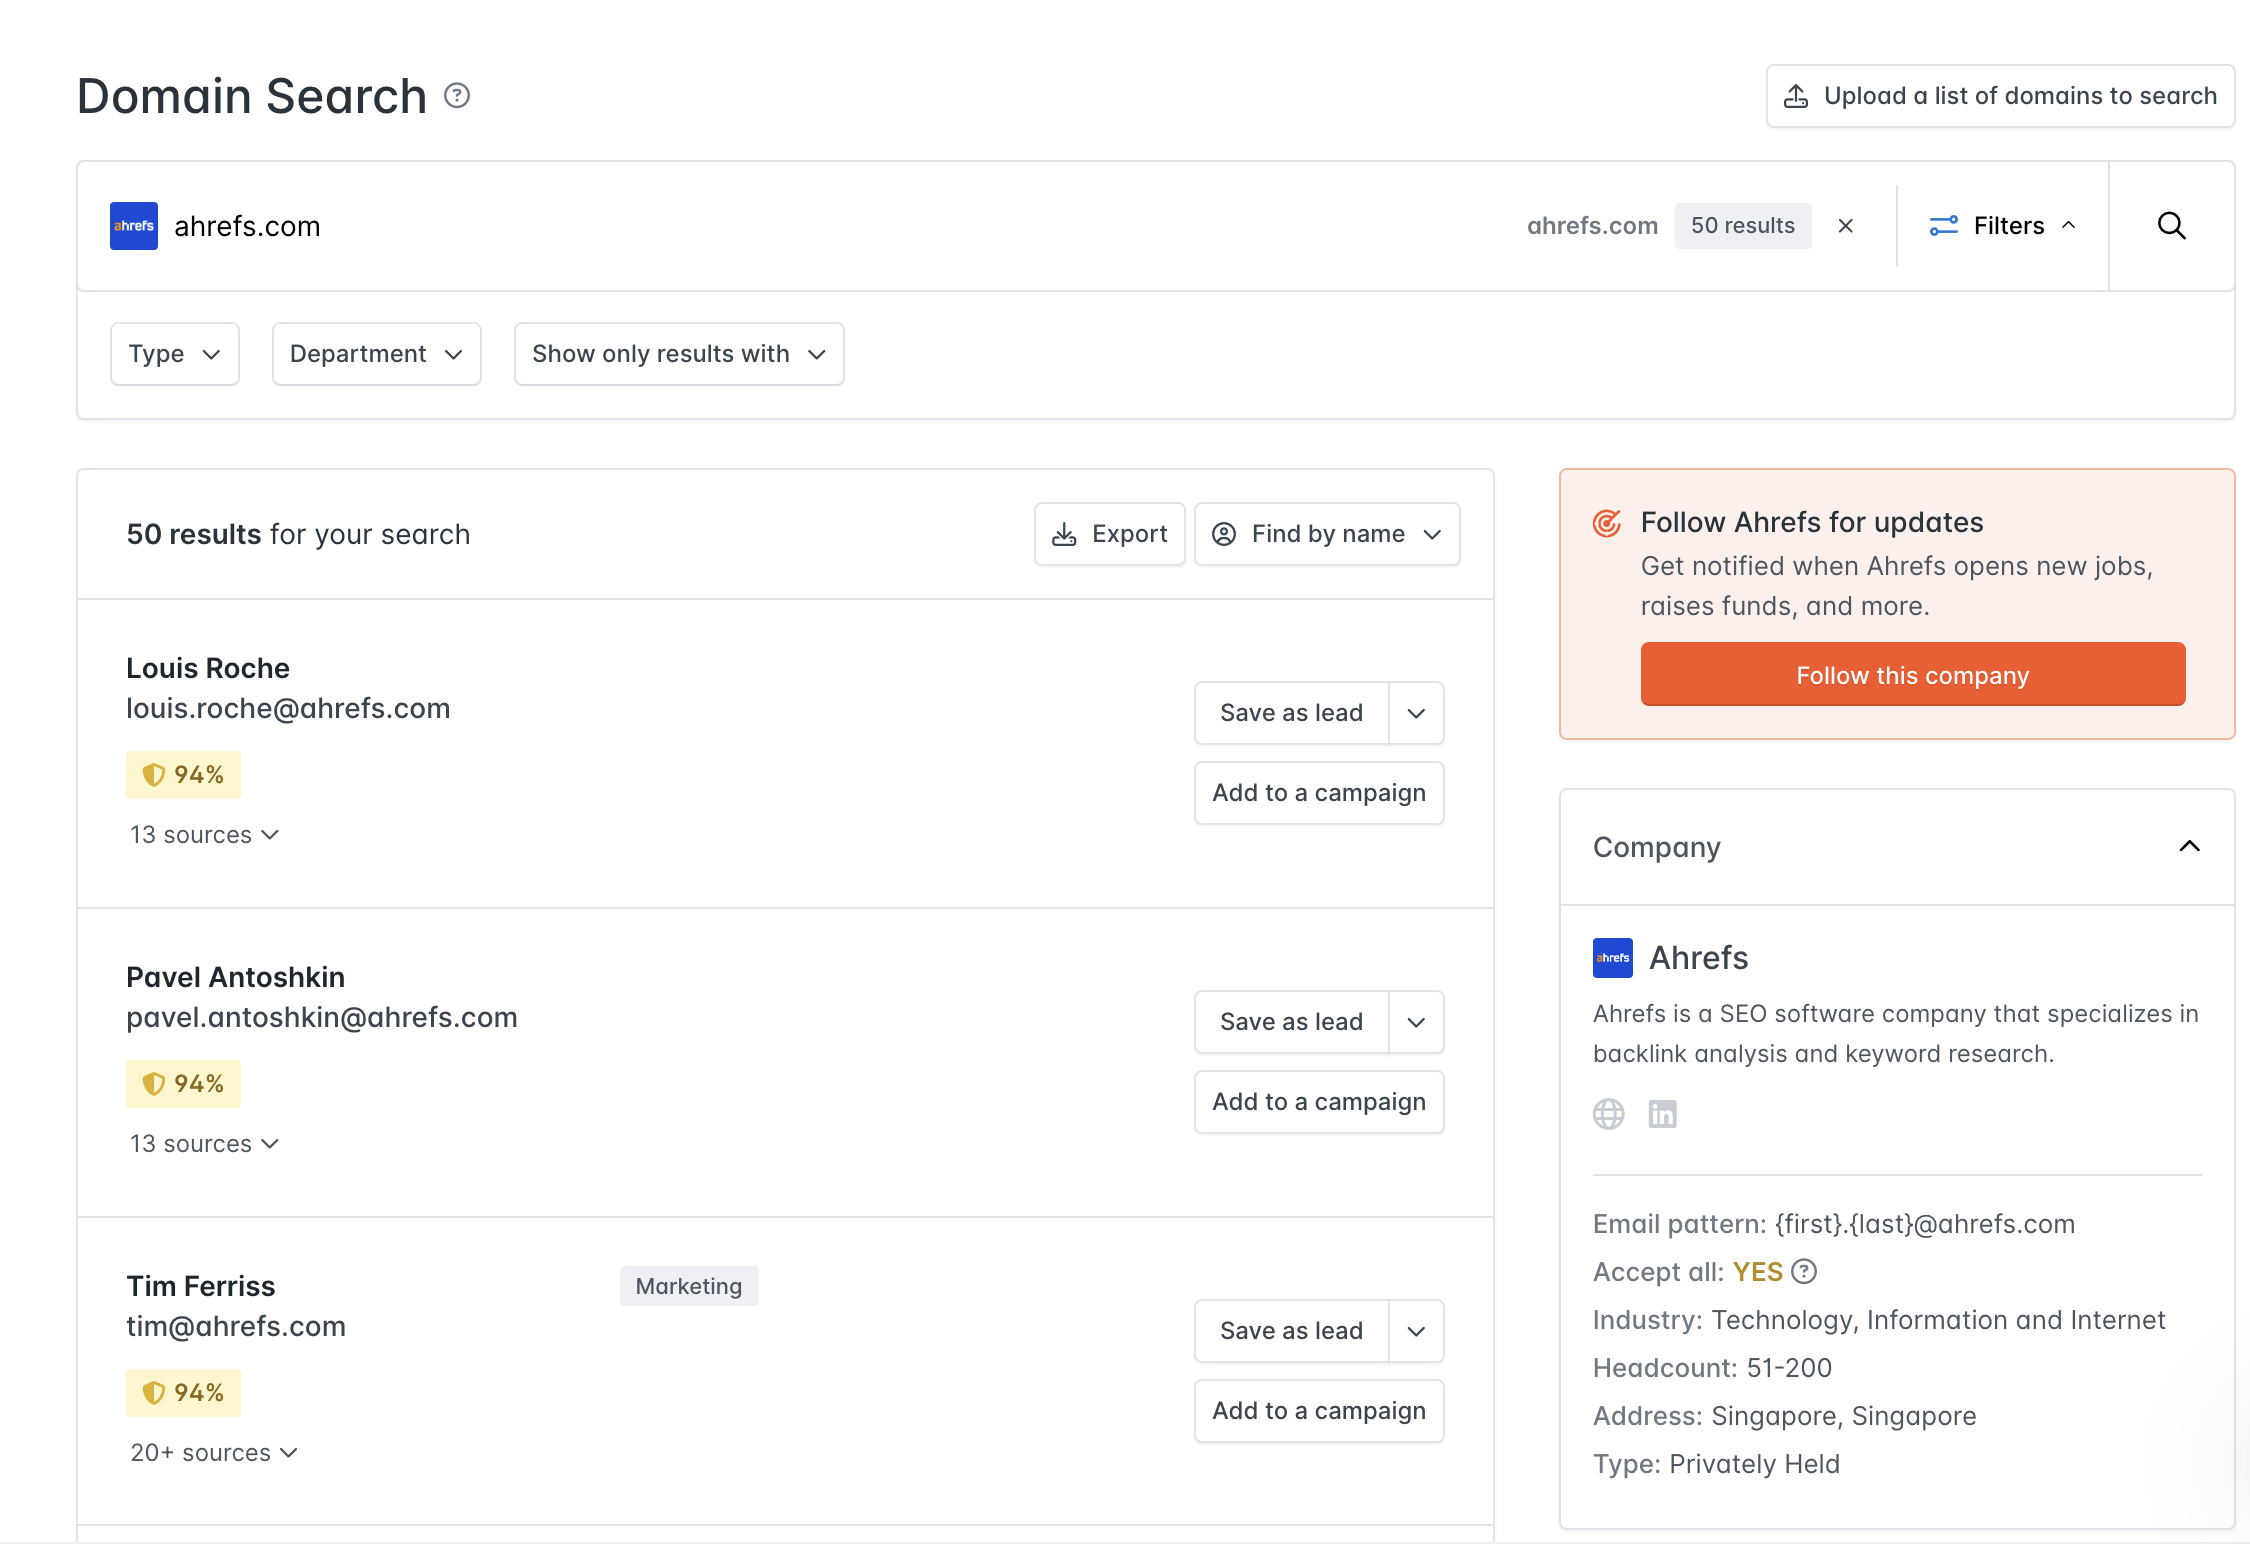Click the Accept all: YES value

(1758, 1272)
